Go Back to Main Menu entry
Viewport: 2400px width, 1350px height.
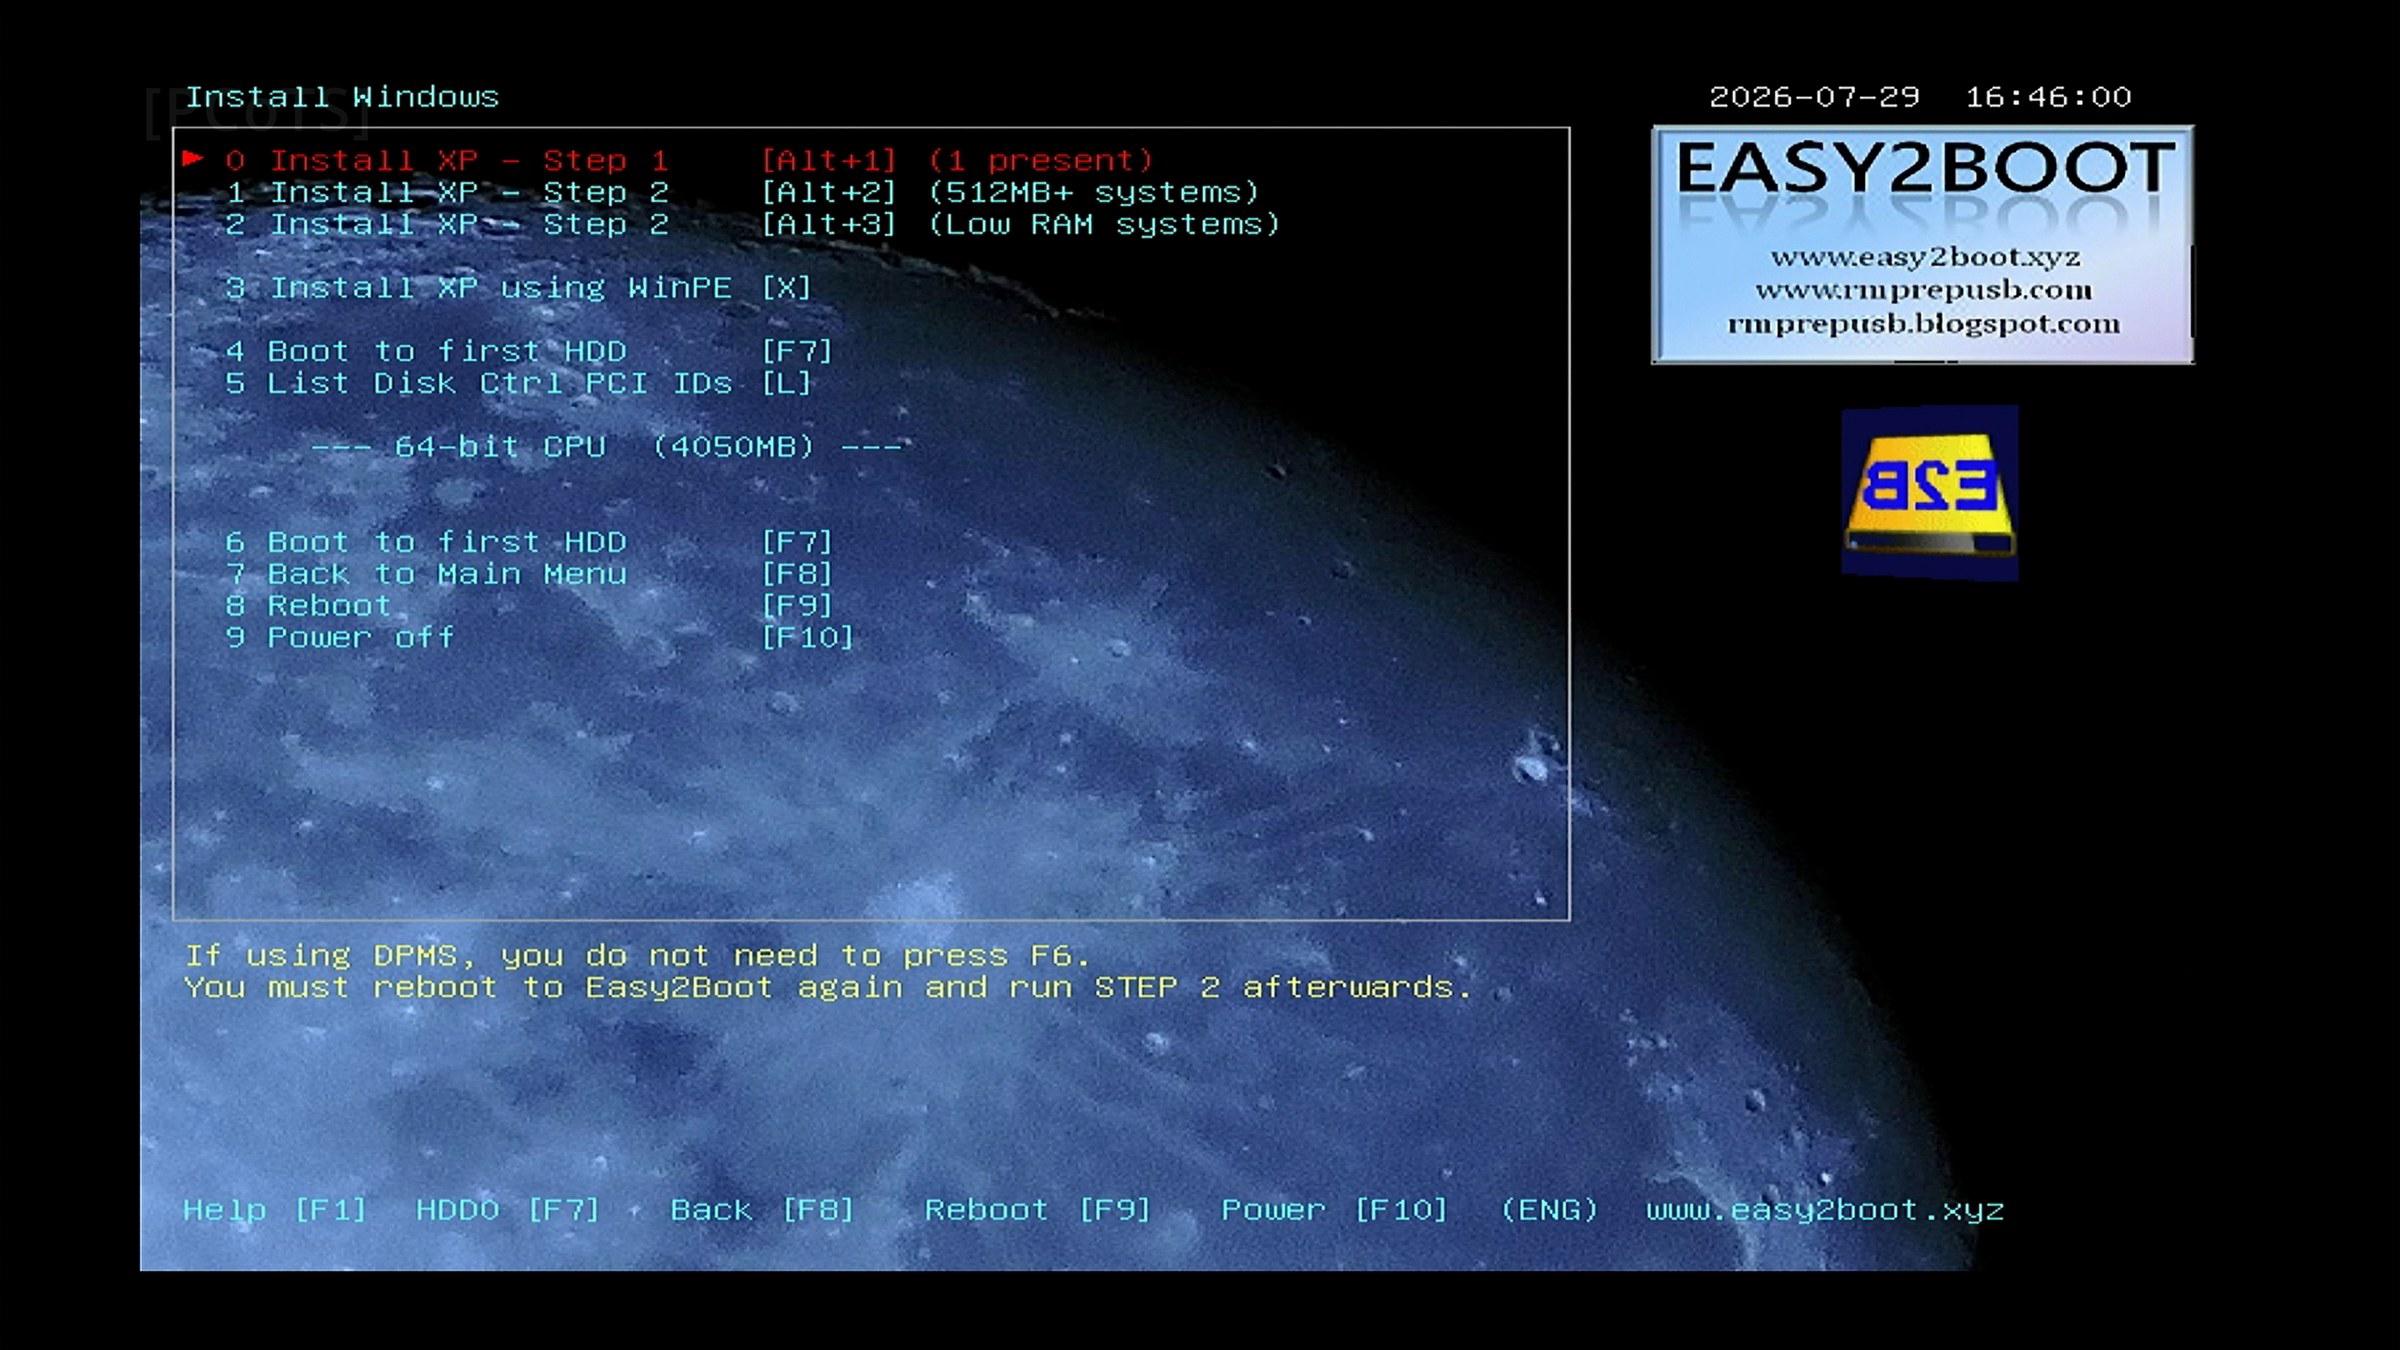pos(528,574)
